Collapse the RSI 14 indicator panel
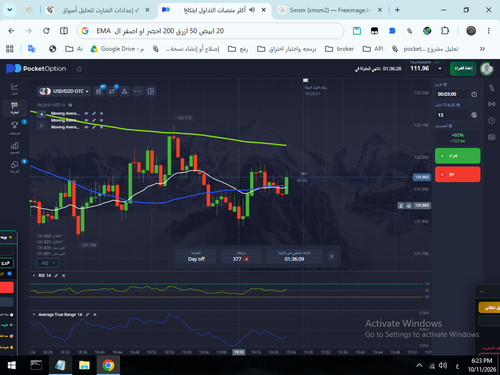The image size is (500, 375). [34, 276]
